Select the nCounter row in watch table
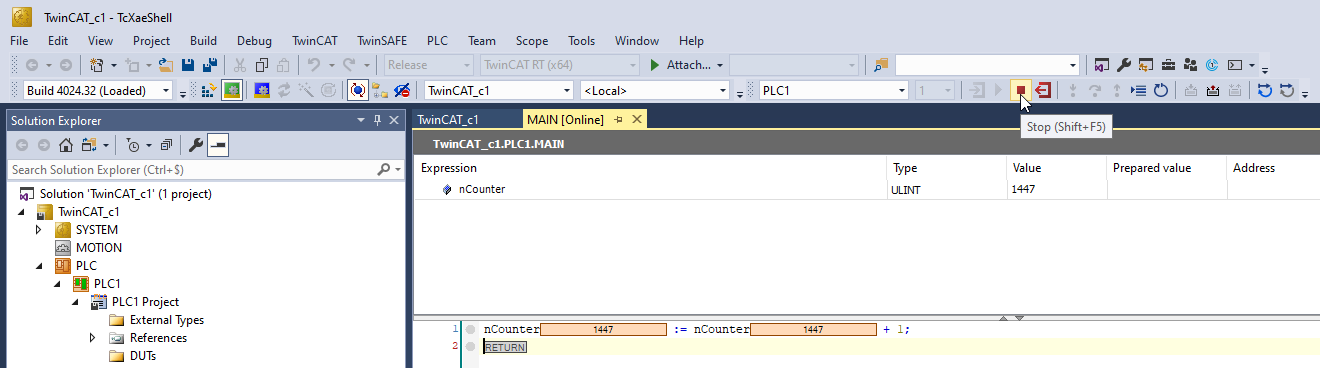This screenshot has width=1320, height=368. pyautogui.click(x=866, y=189)
